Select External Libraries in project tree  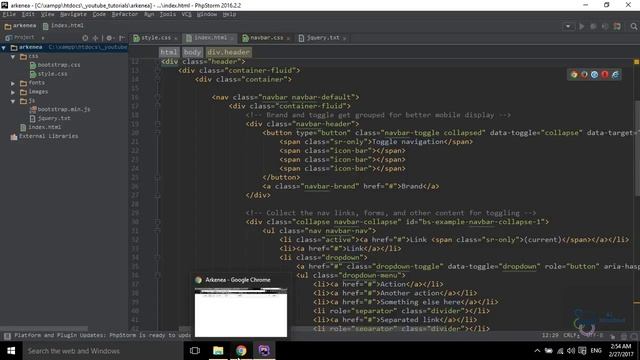click(44, 136)
